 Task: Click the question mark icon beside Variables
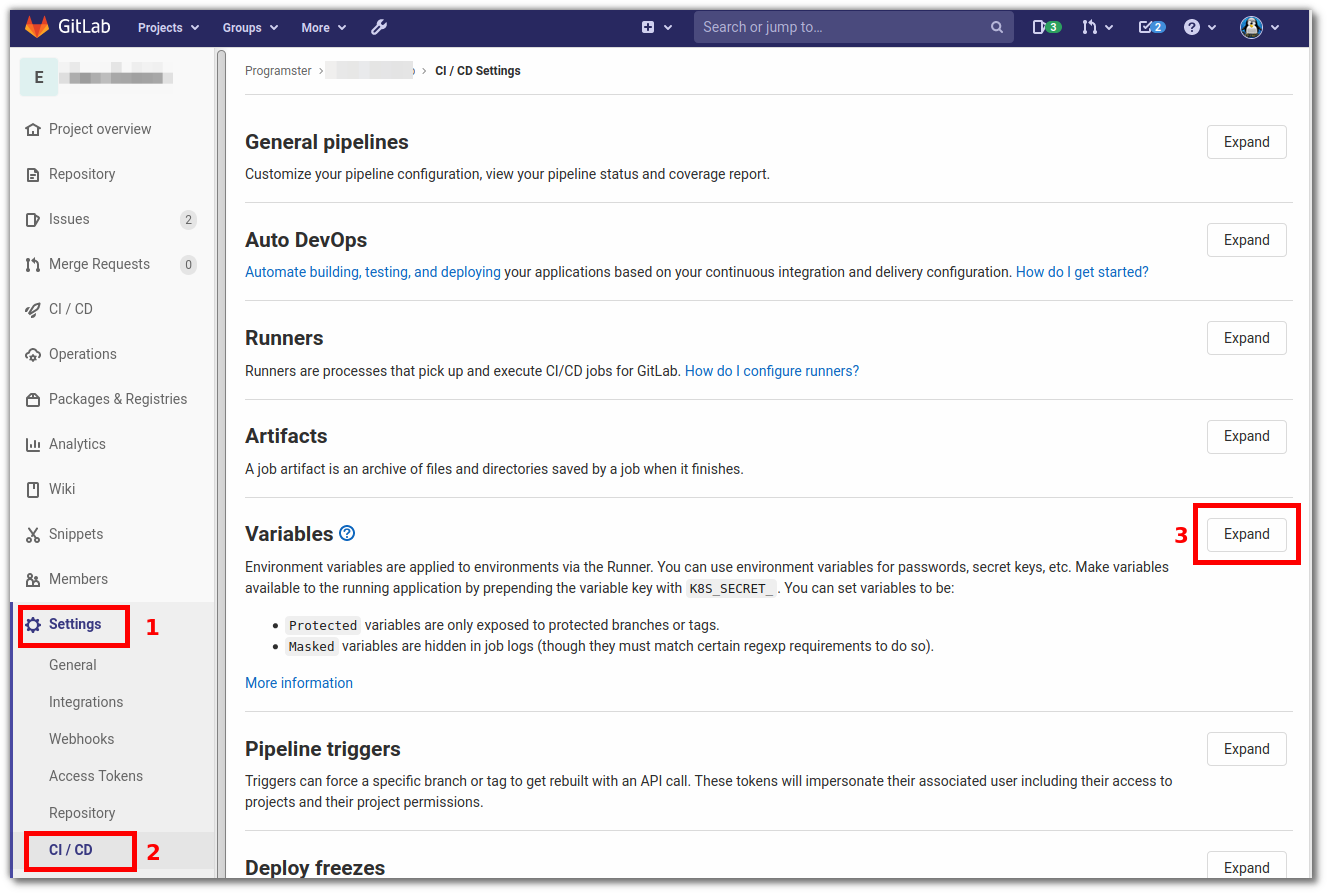[x=346, y=533]
